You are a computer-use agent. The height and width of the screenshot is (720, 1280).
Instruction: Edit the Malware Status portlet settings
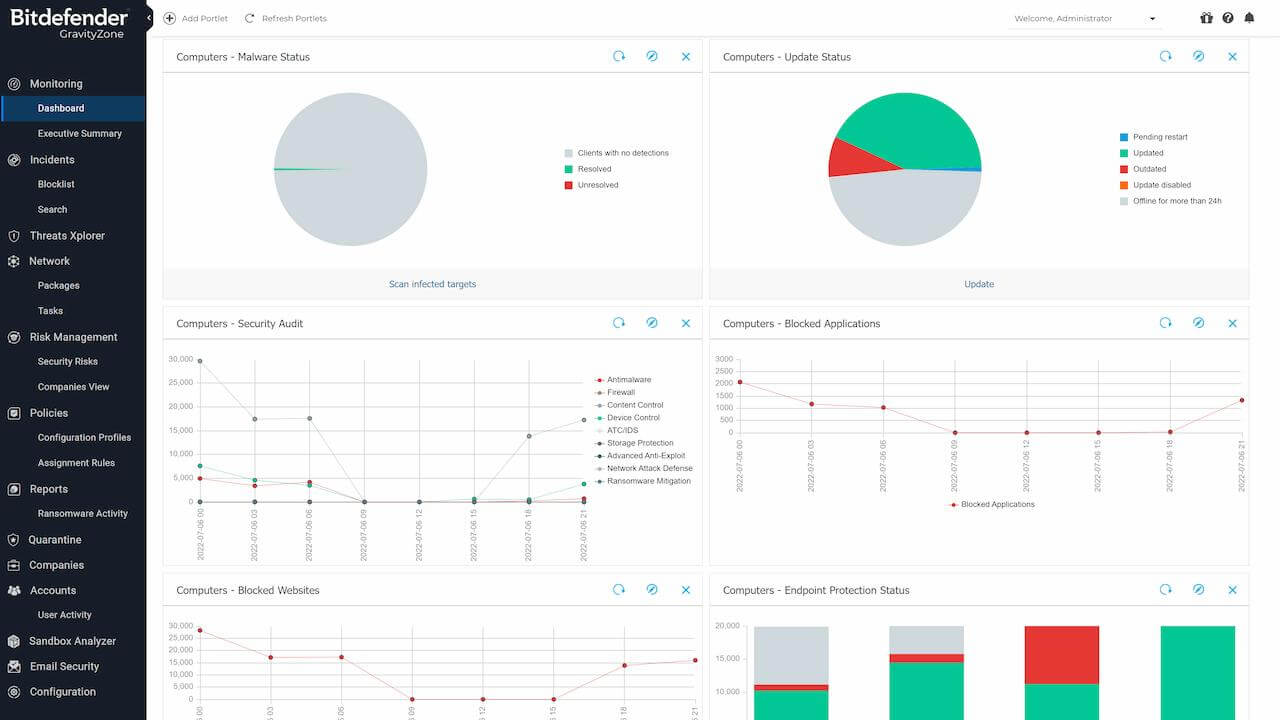(x=652, y=57)
